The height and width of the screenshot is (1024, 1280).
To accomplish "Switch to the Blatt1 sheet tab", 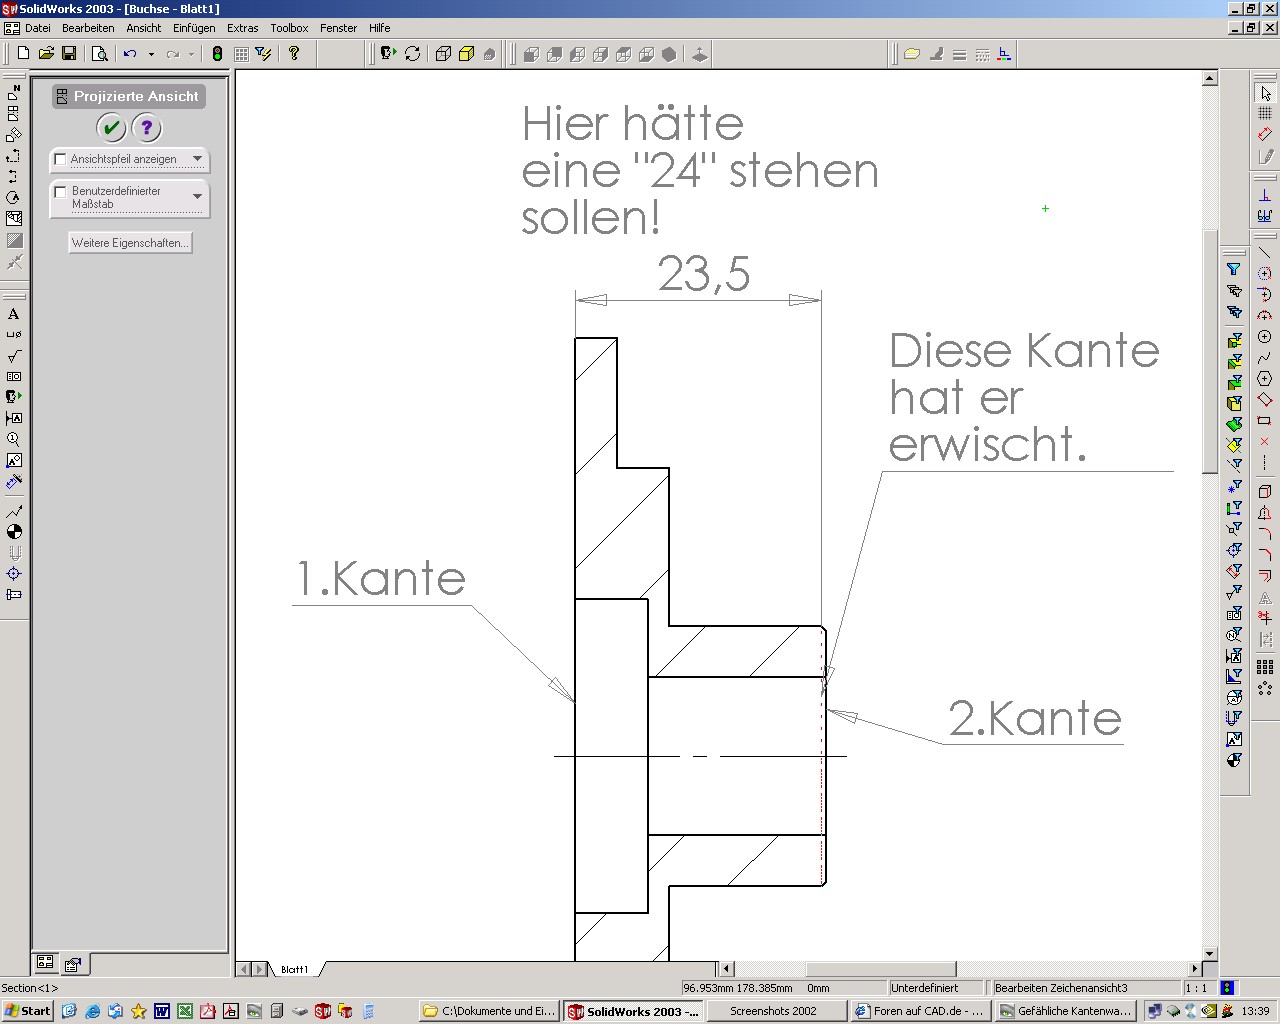I will (x=294, y=969).
